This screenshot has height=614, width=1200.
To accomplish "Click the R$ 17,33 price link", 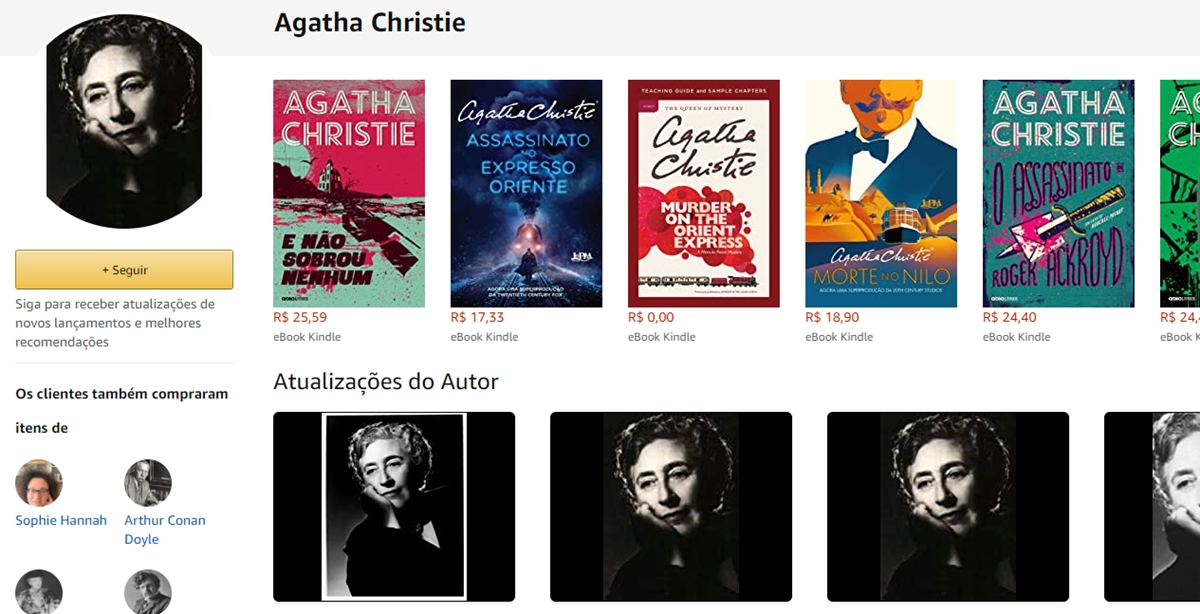I will click(478, 317).
